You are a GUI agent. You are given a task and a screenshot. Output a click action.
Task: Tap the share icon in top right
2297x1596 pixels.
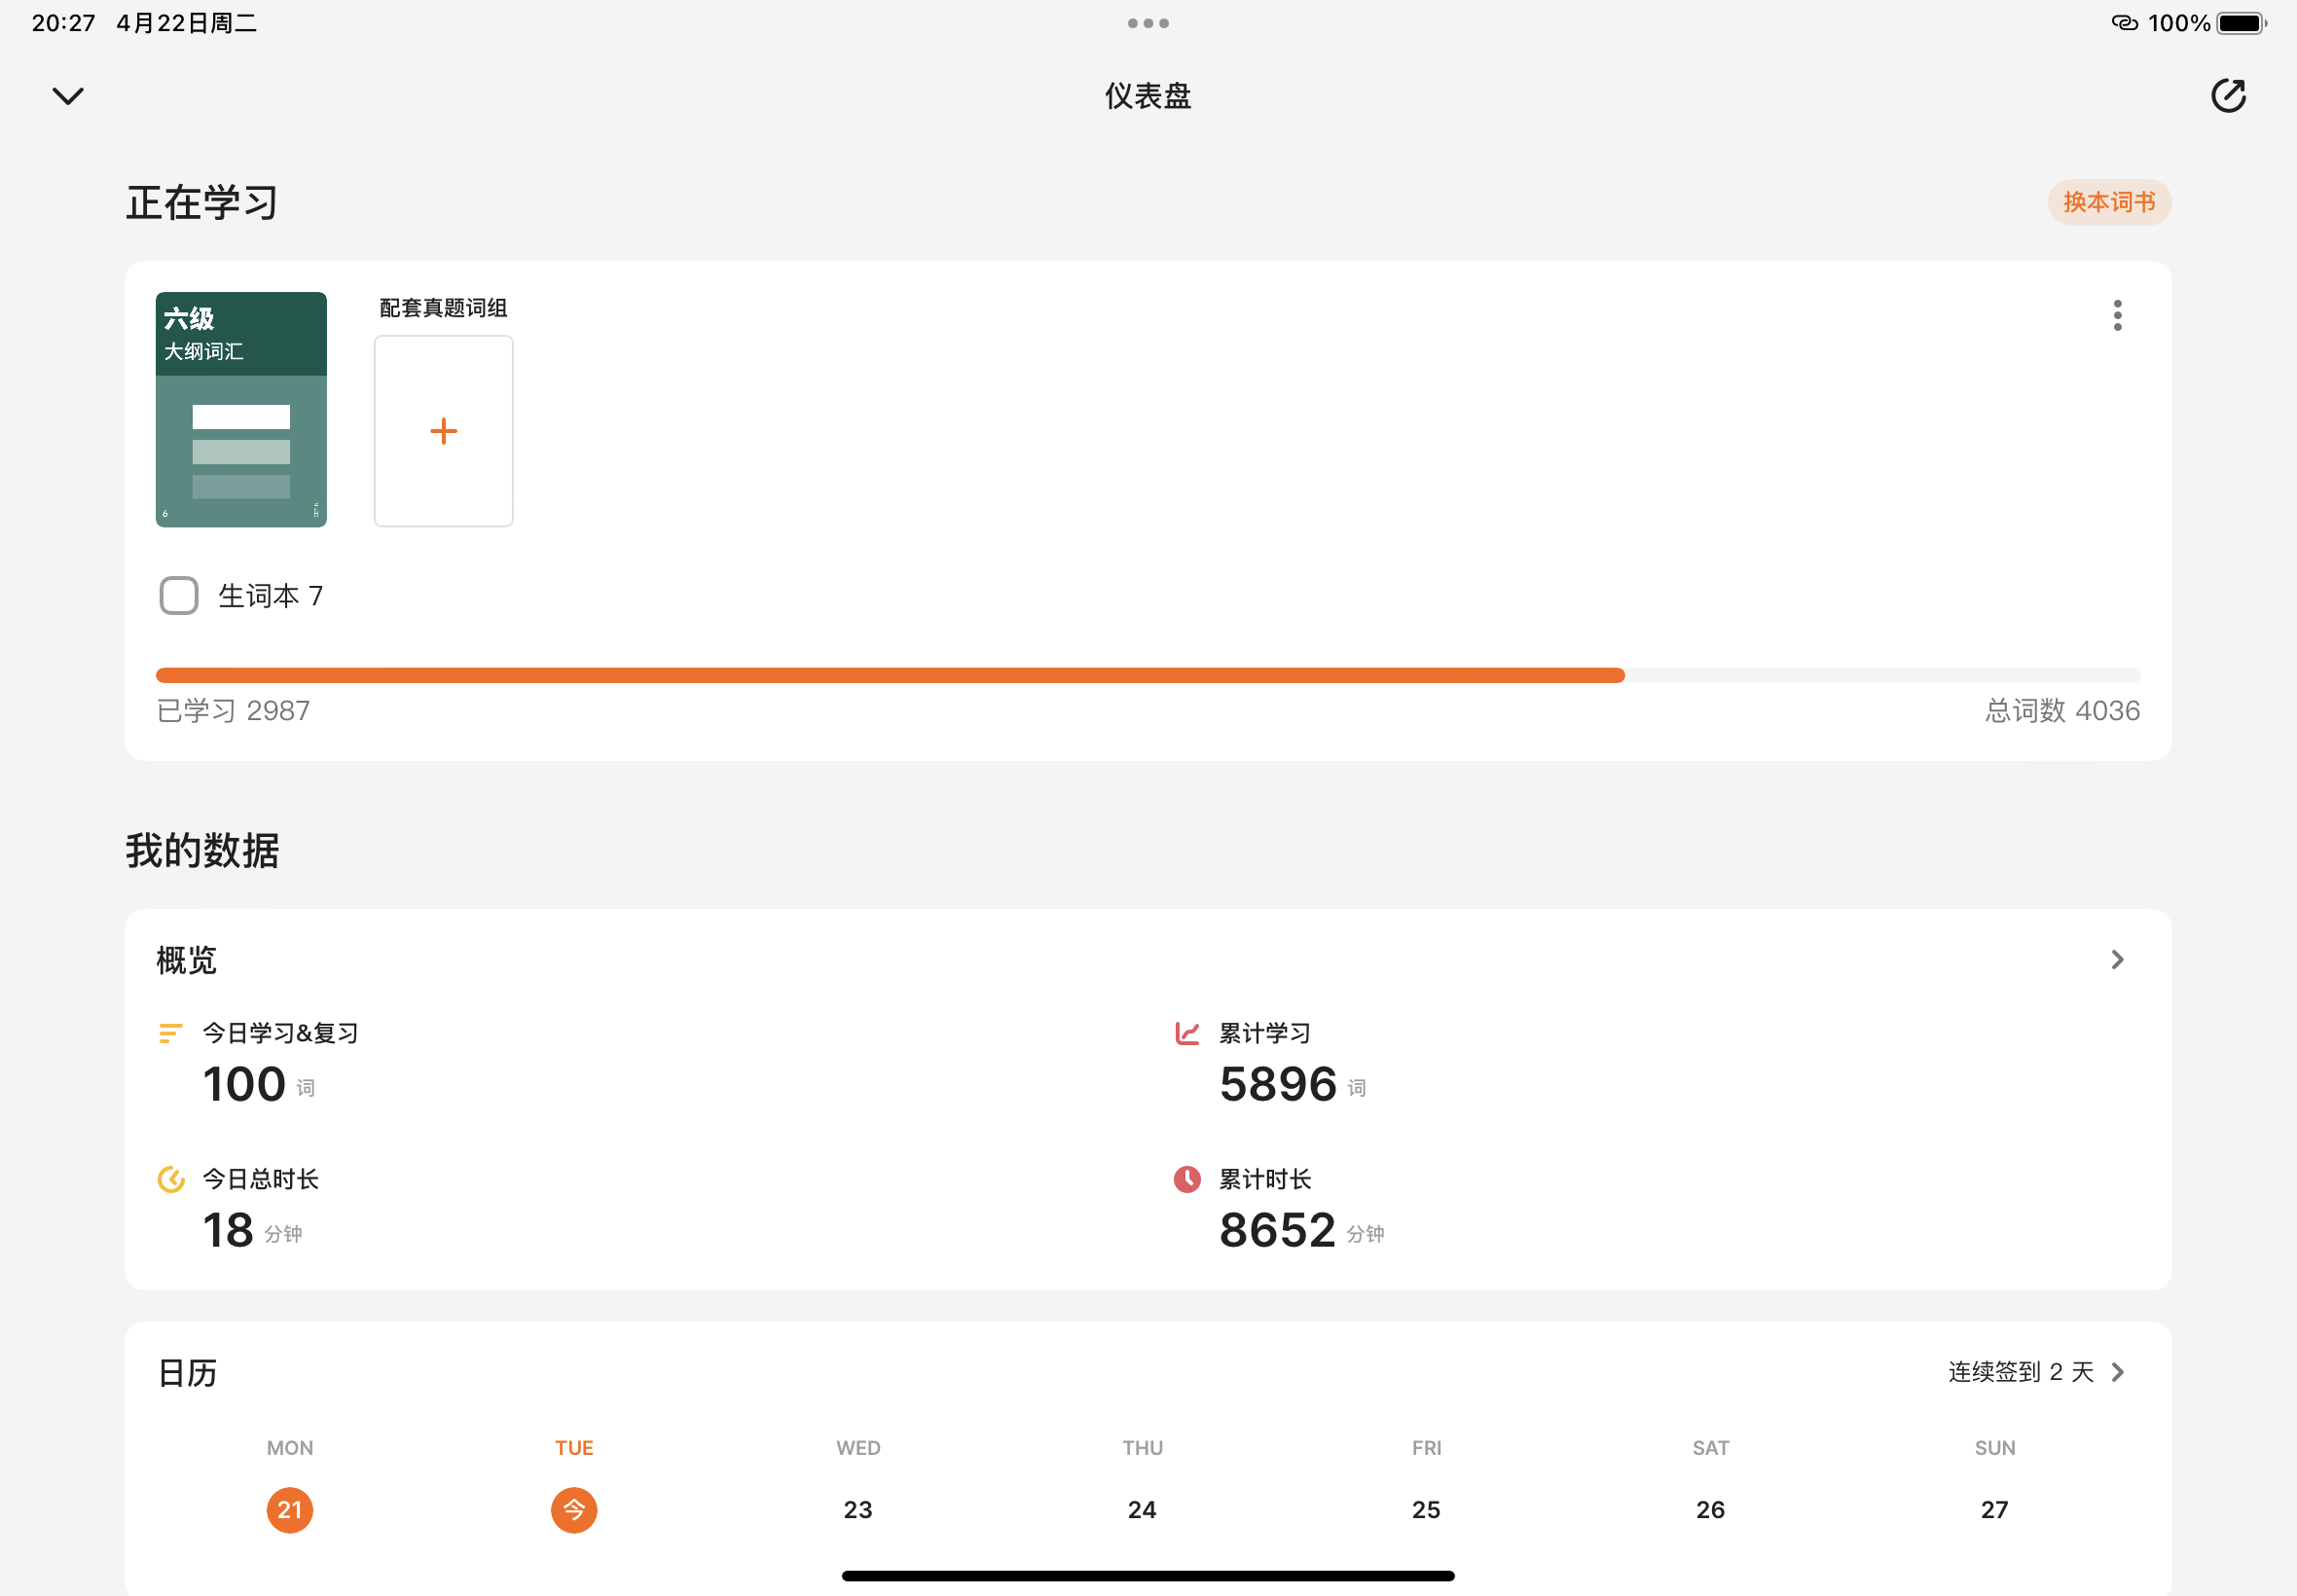(x=2227, y=96)
